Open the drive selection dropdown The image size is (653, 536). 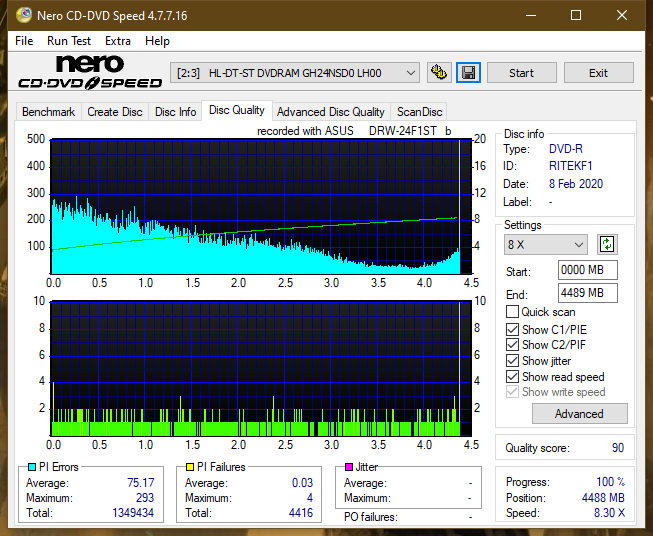(295, 73)
